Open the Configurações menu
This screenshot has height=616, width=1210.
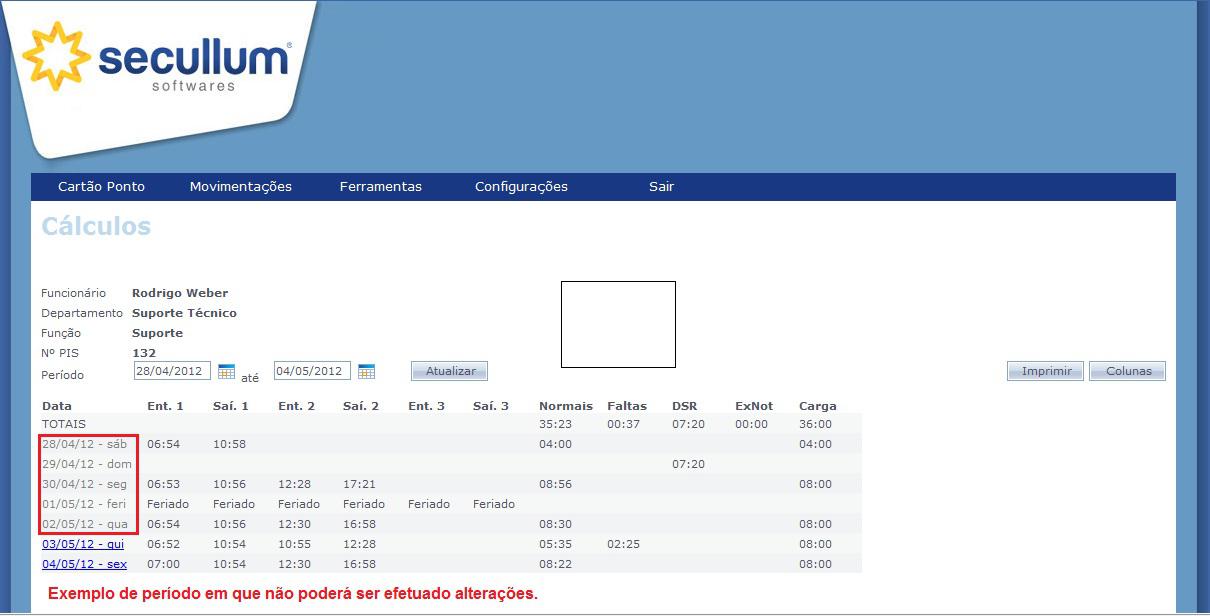521,186
